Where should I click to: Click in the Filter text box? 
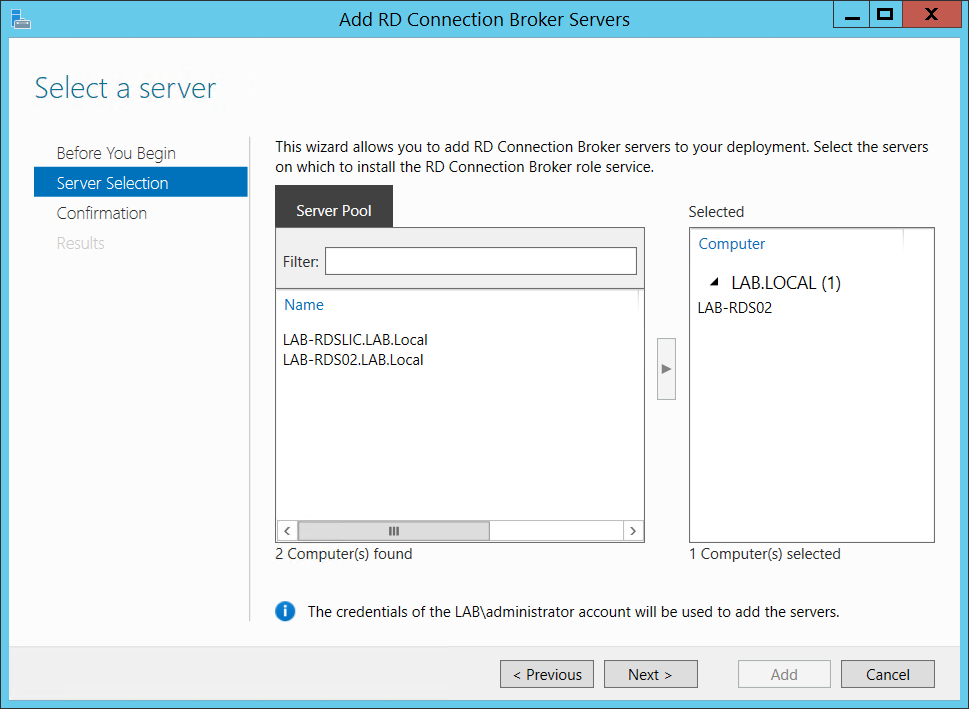click(x=480, y=261)
